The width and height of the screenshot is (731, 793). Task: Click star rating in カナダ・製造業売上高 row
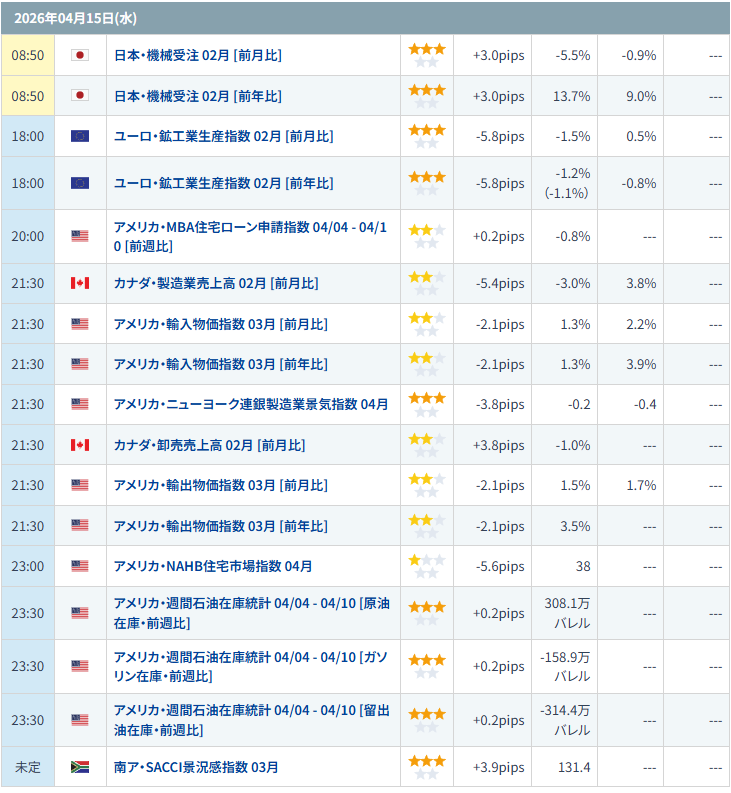[x=426, y=283]
